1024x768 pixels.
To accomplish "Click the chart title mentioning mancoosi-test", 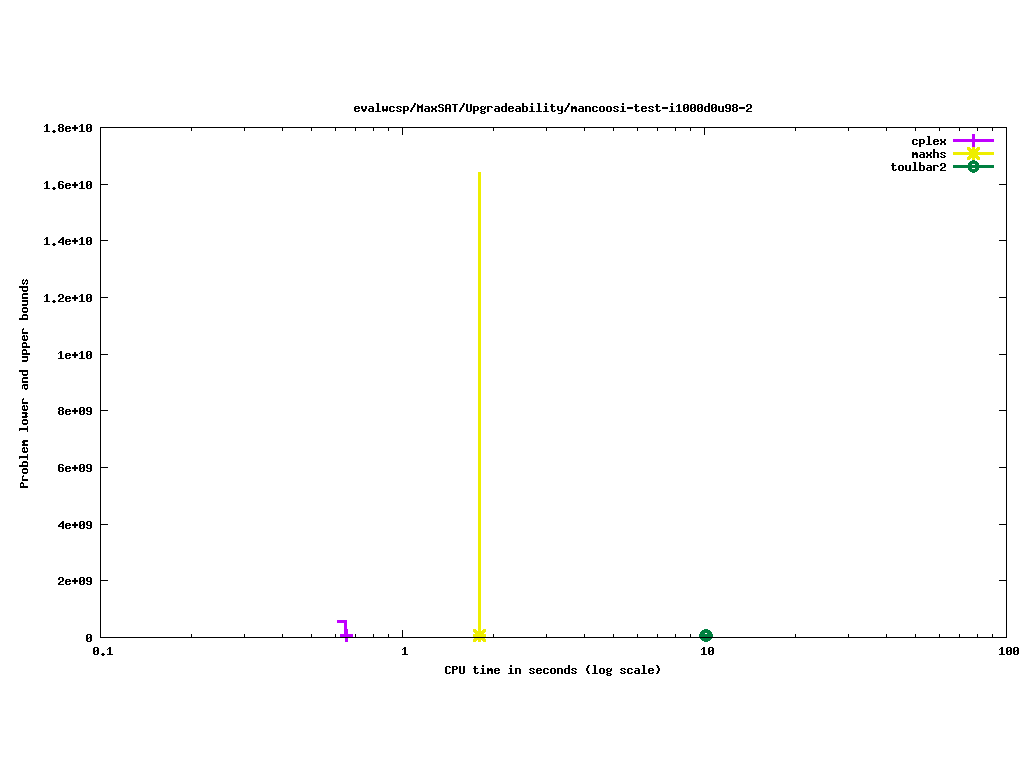I will [x=552, y=108].
